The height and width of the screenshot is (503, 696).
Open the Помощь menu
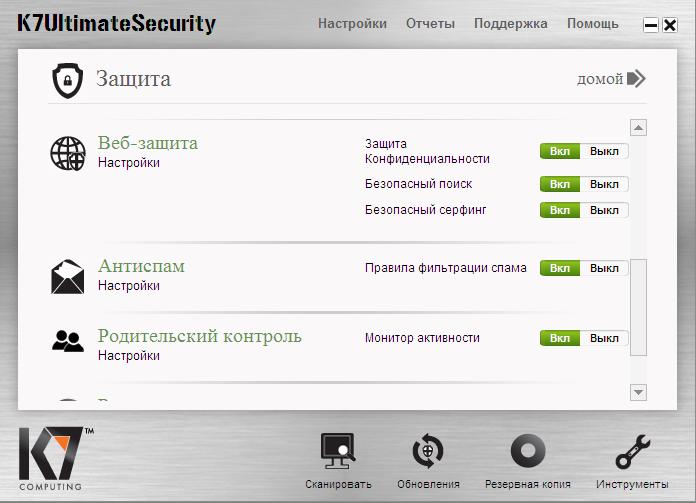point(593,24)
